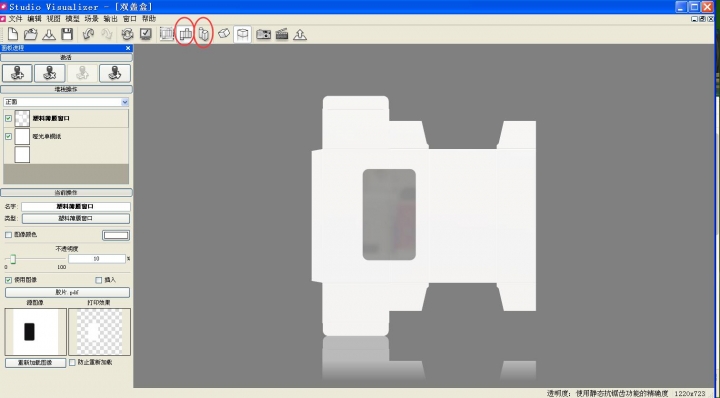Open the 文件 menu
This screenshot has width=720, height=398.
pos(15,19)
